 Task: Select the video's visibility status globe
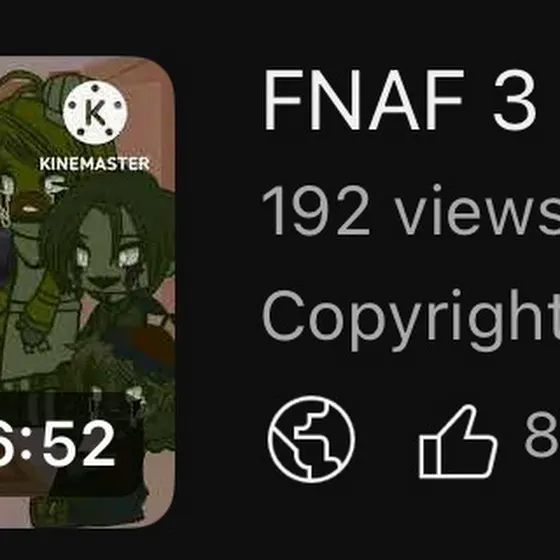[x=311, y=439]
